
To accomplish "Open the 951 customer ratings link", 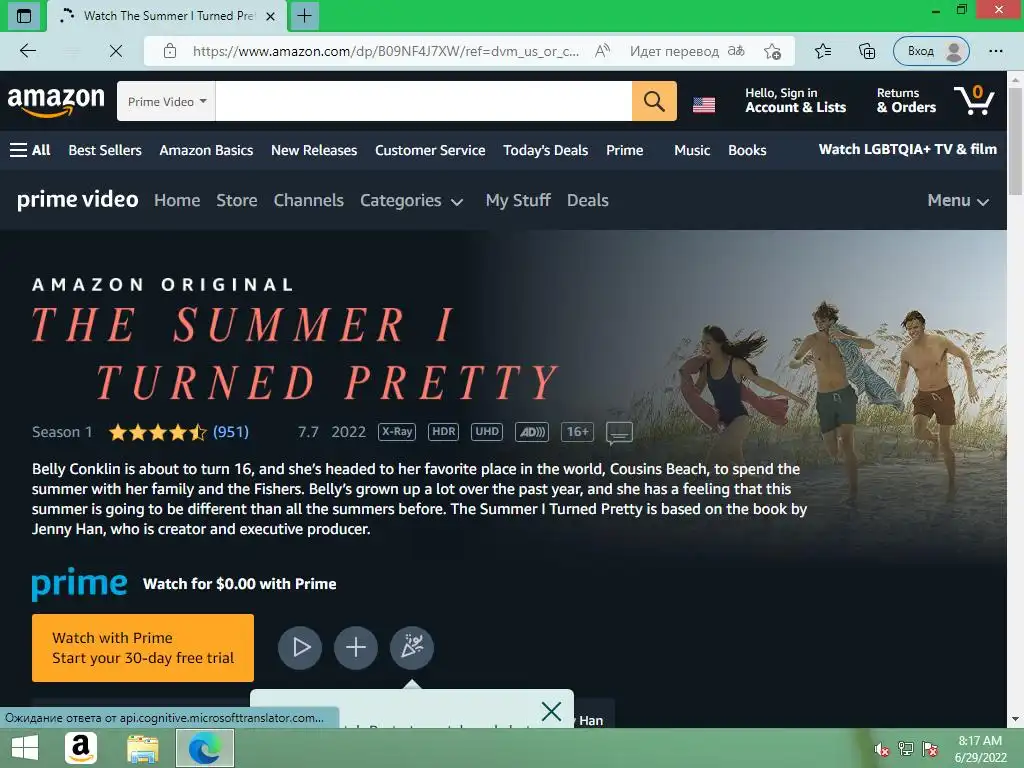I will pos(231,432).
